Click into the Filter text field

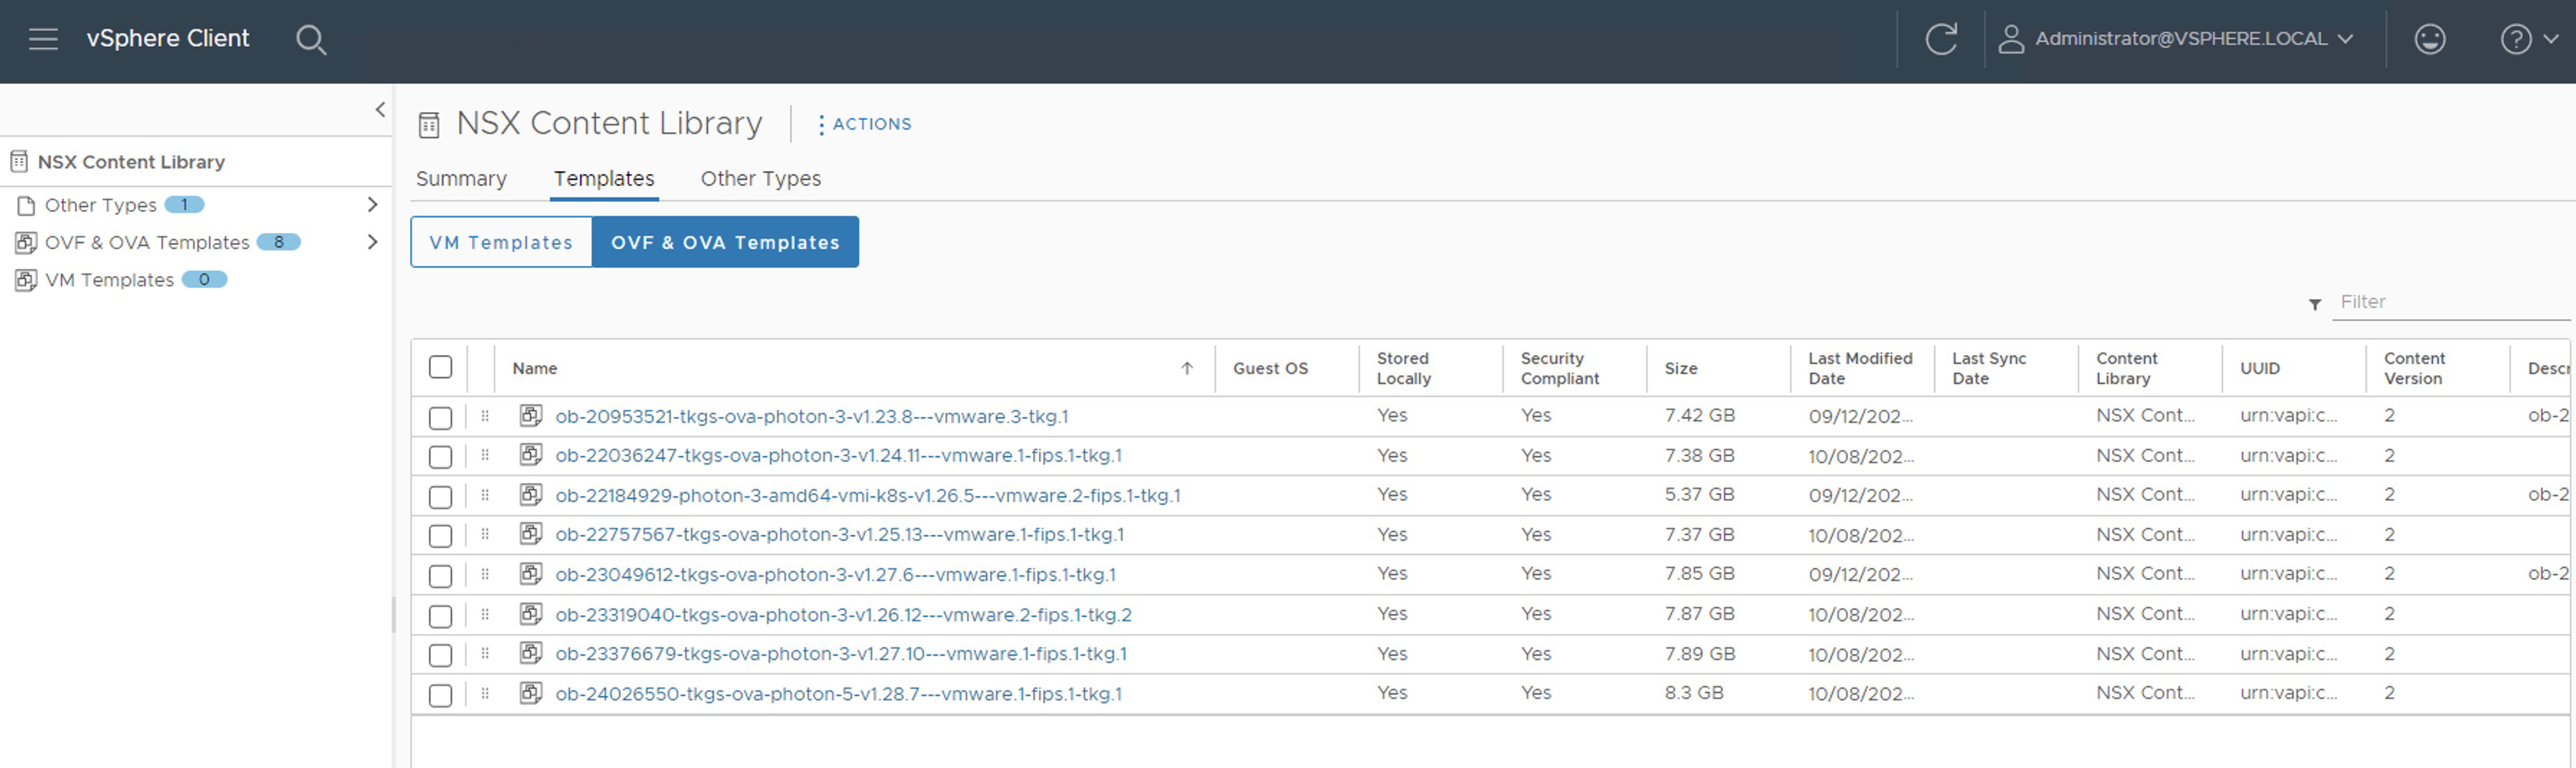[x=2450, y=302]
